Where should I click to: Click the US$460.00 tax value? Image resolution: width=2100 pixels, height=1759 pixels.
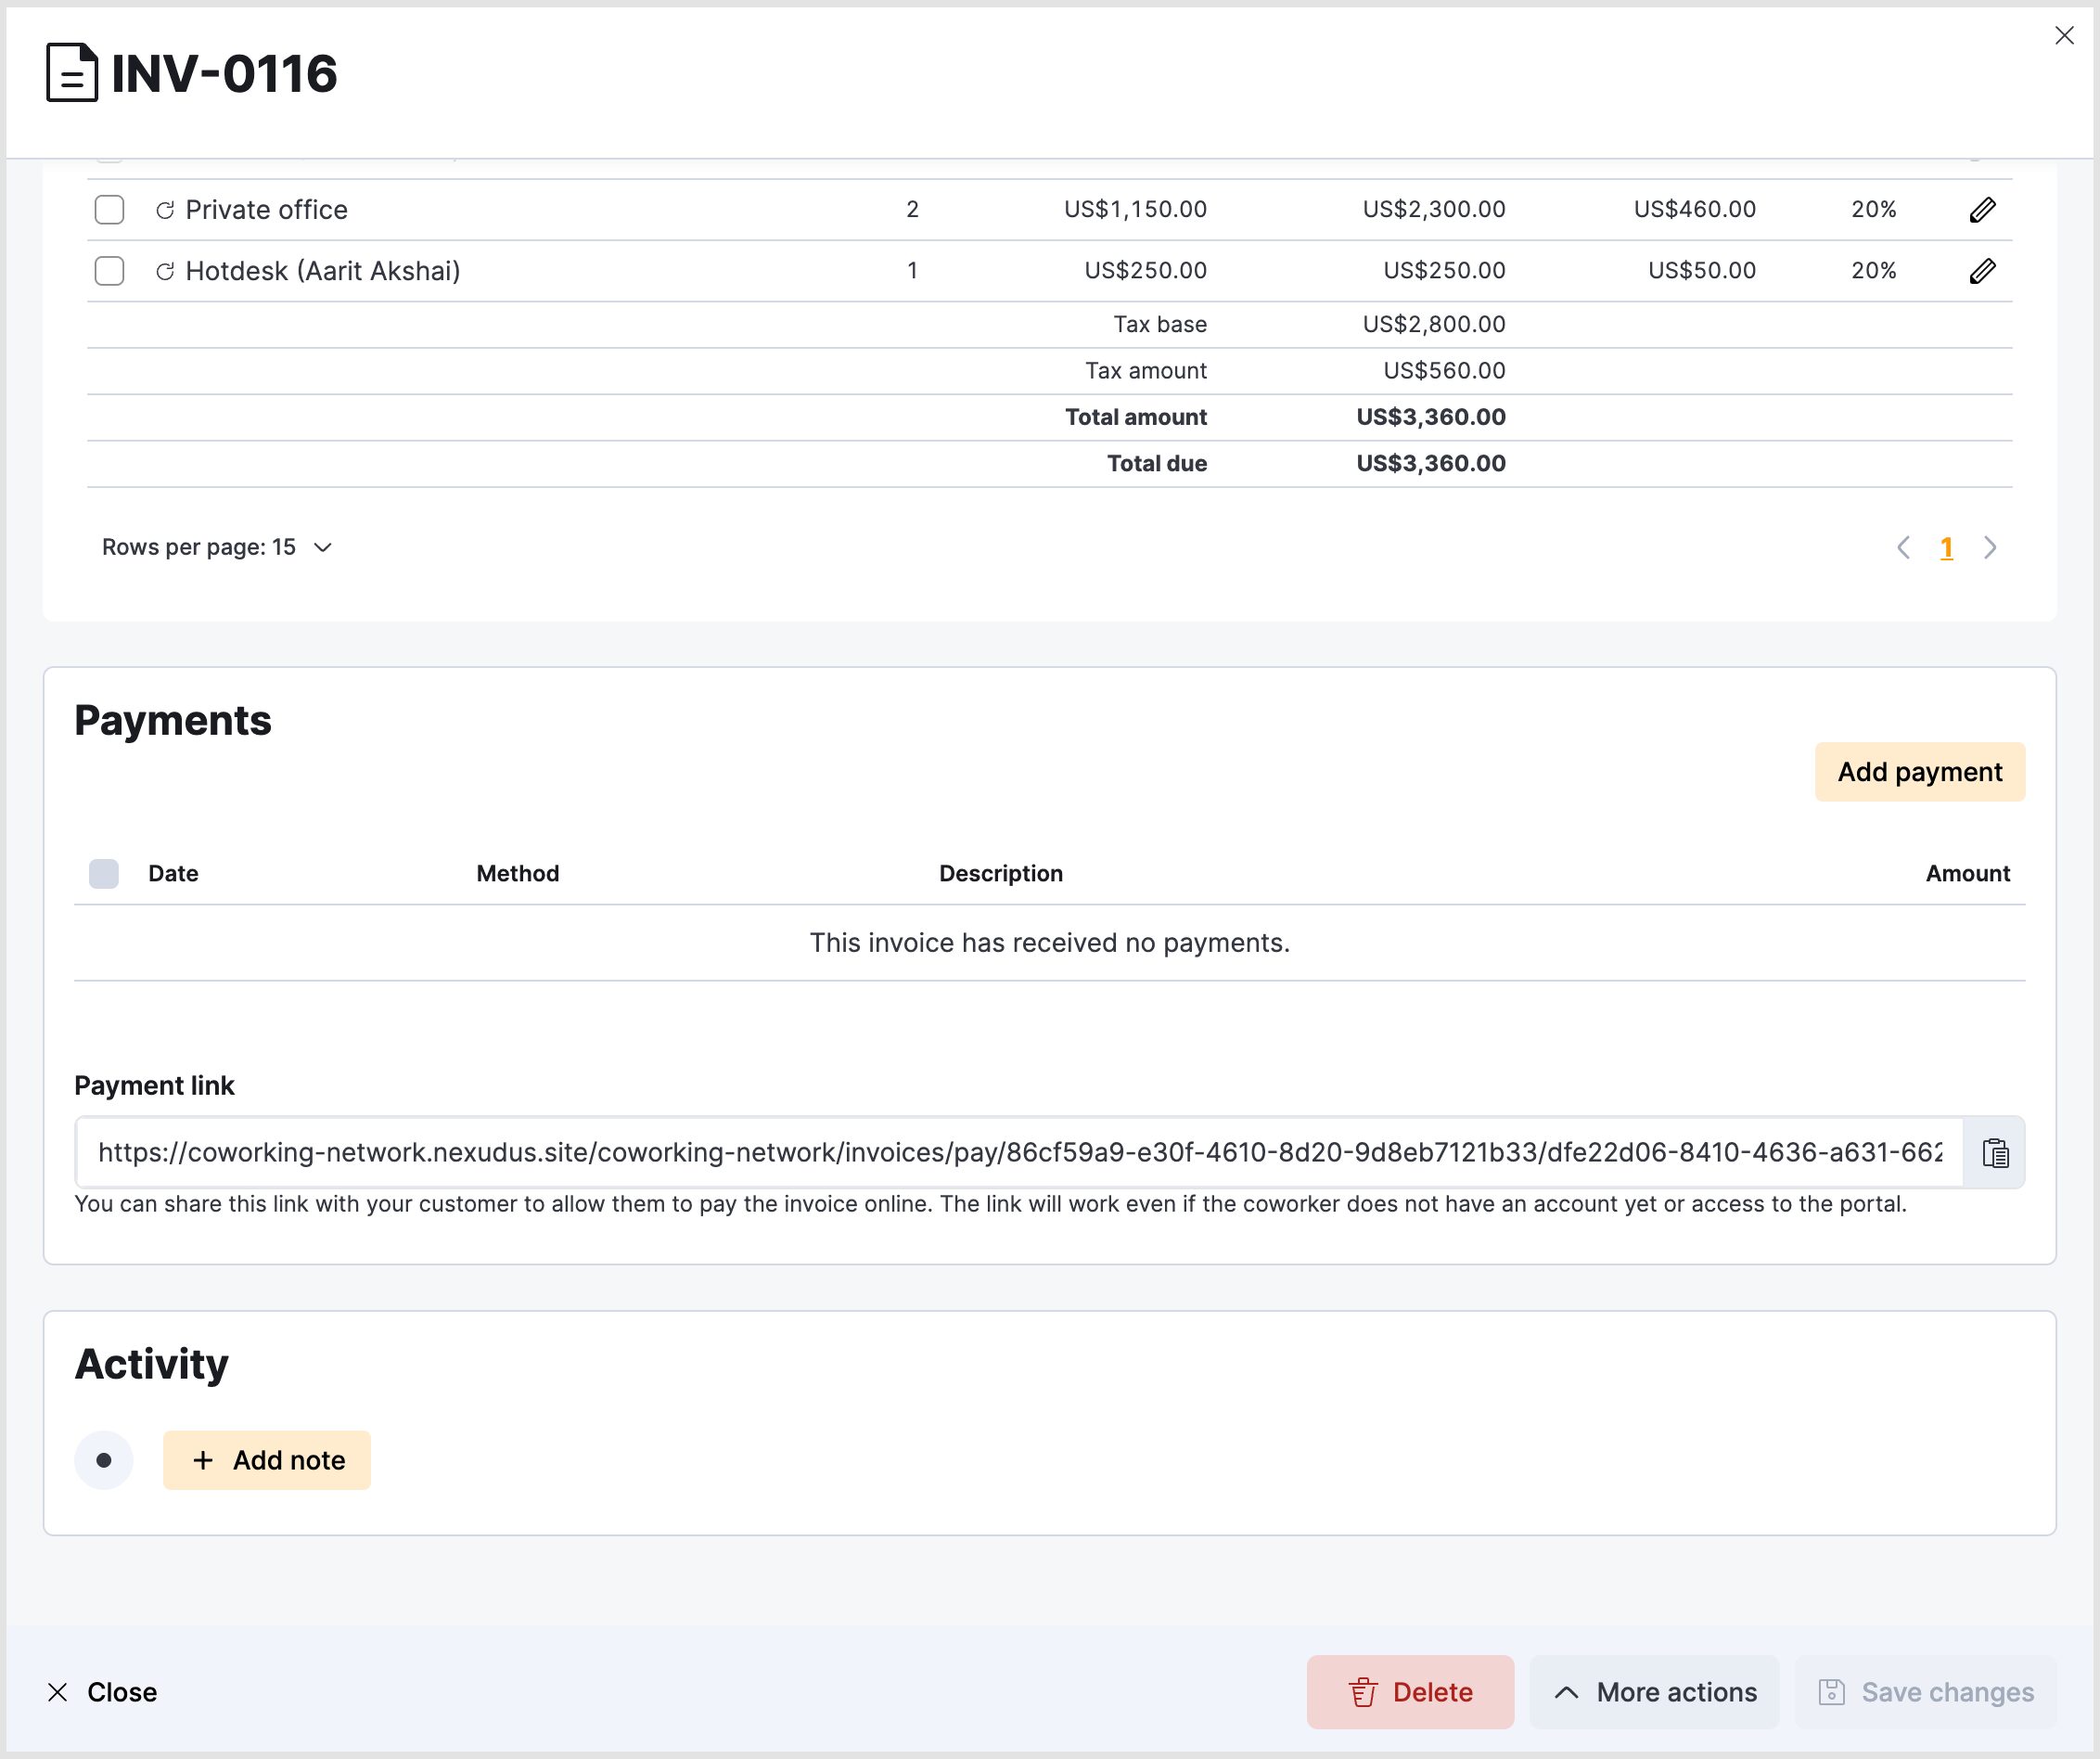[x=1695, y=210]
